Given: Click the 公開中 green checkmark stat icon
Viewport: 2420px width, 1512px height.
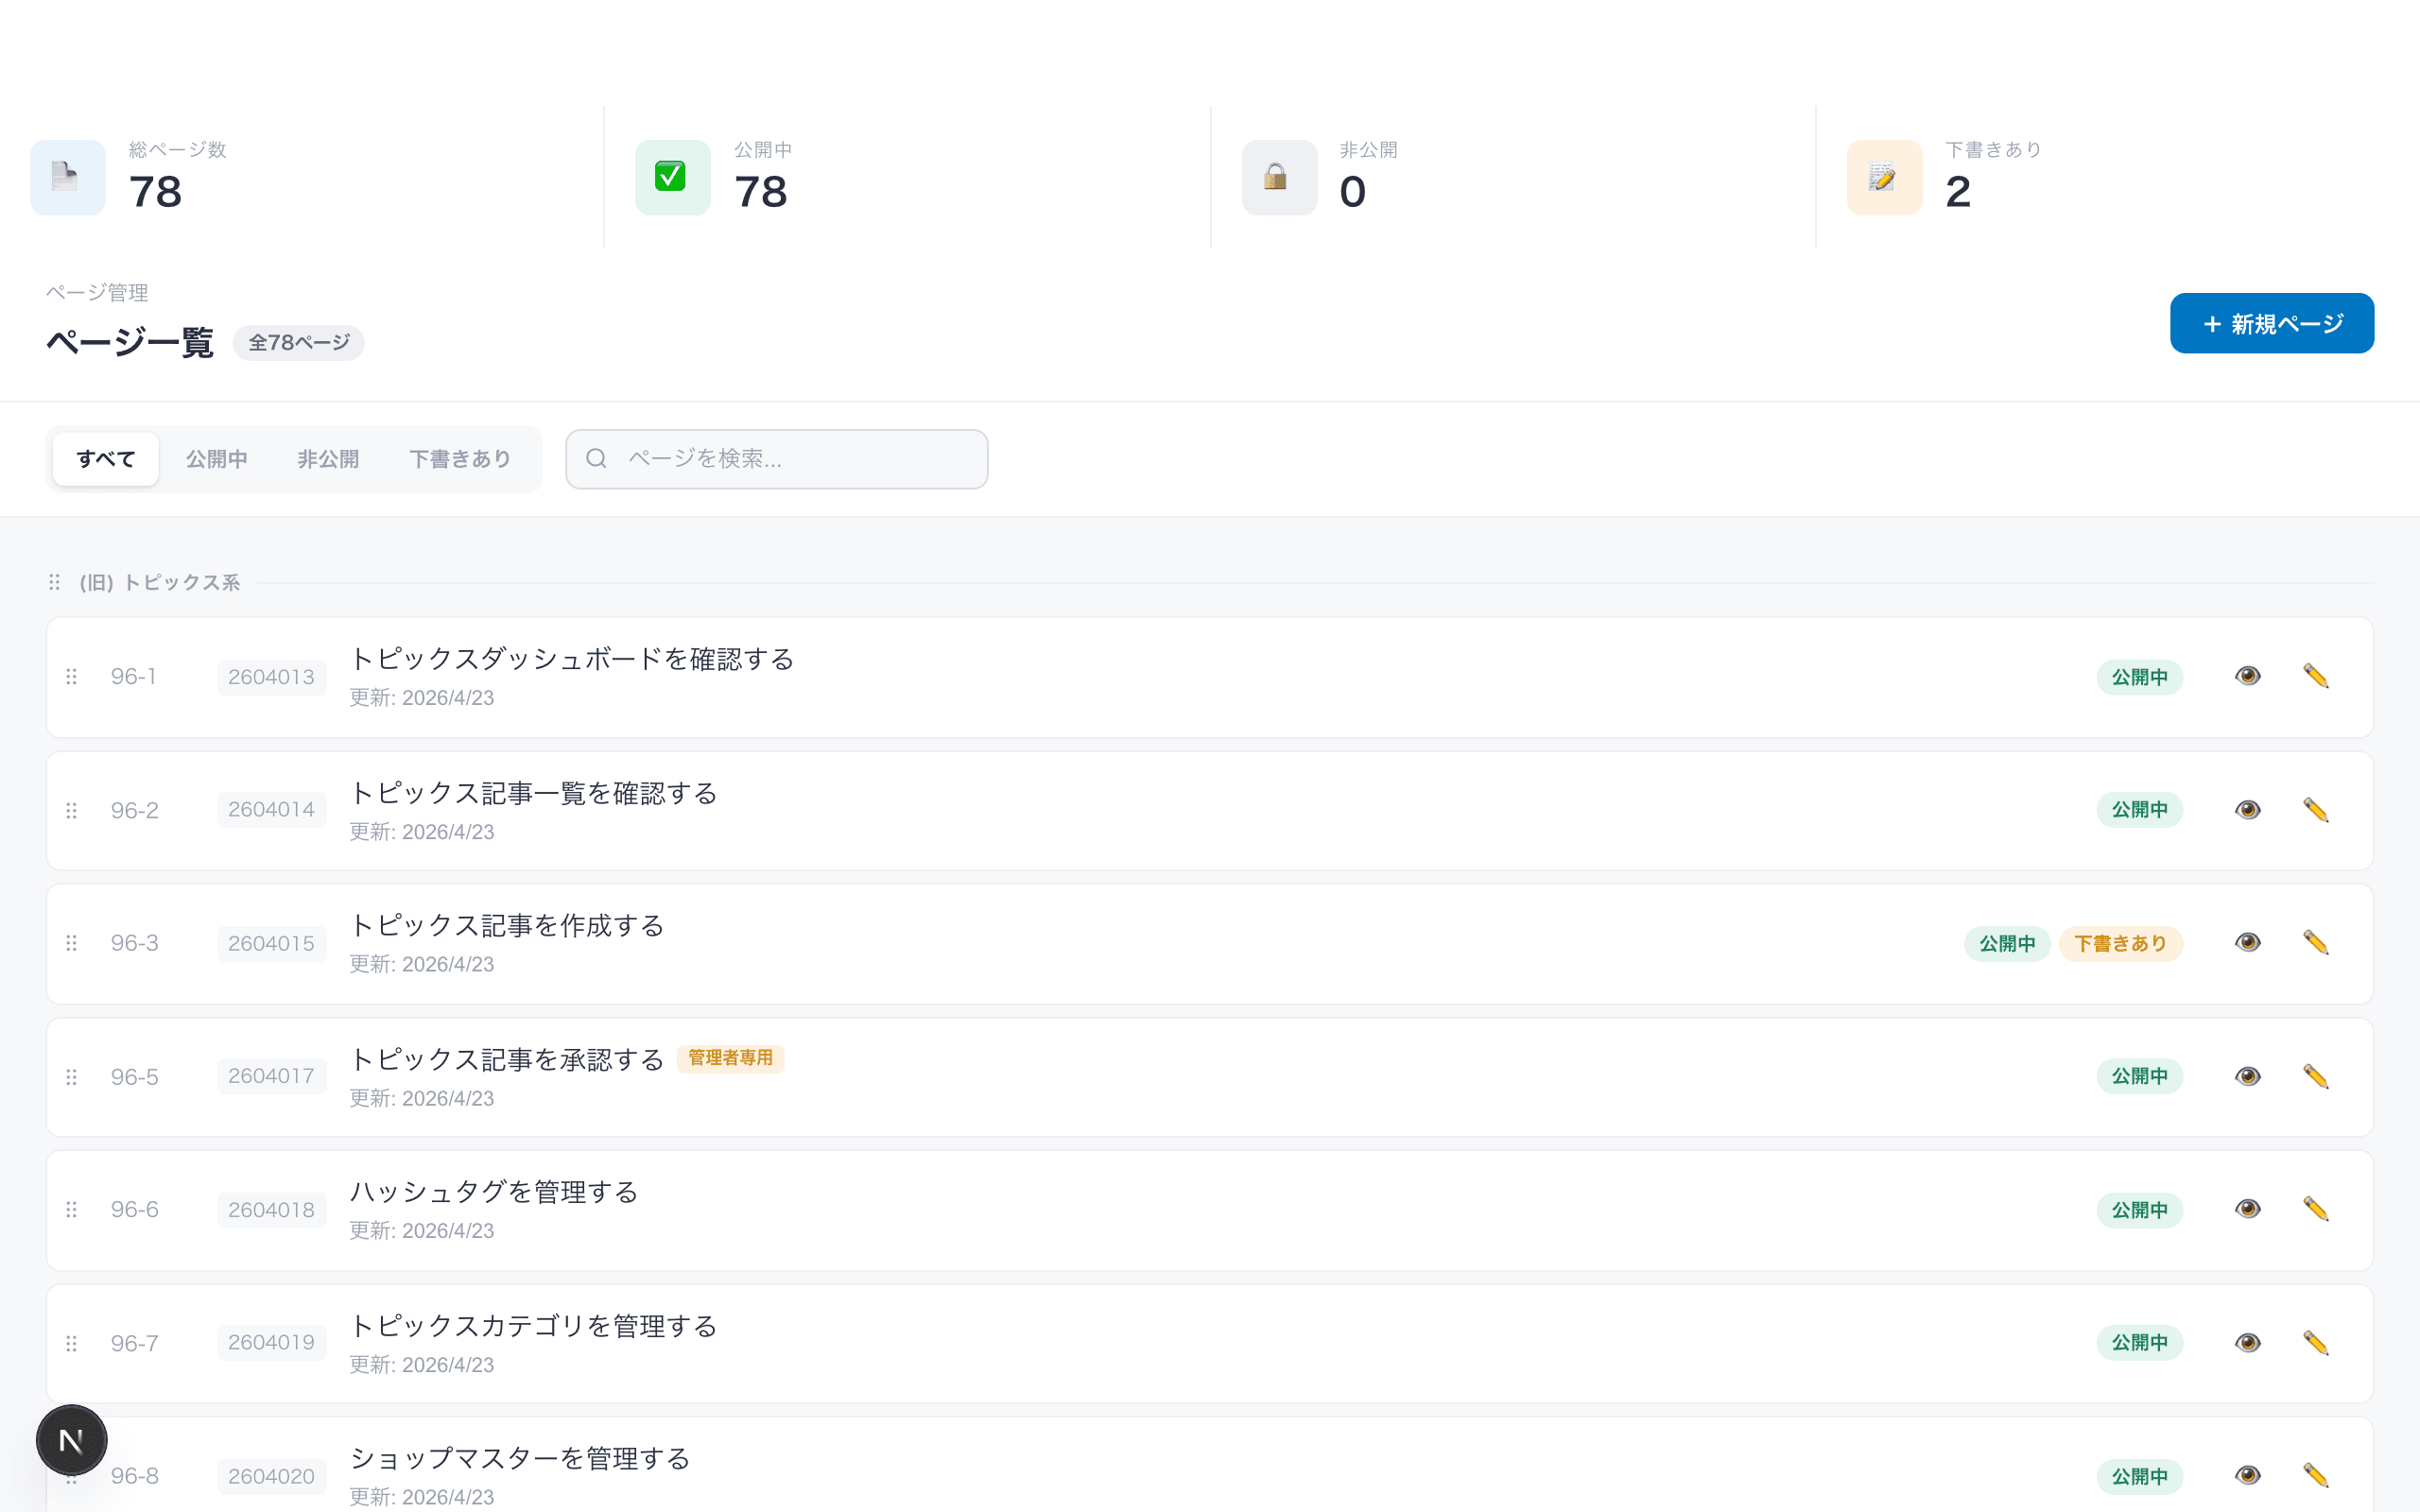Looking at the screenshot, I should point(673,177).
